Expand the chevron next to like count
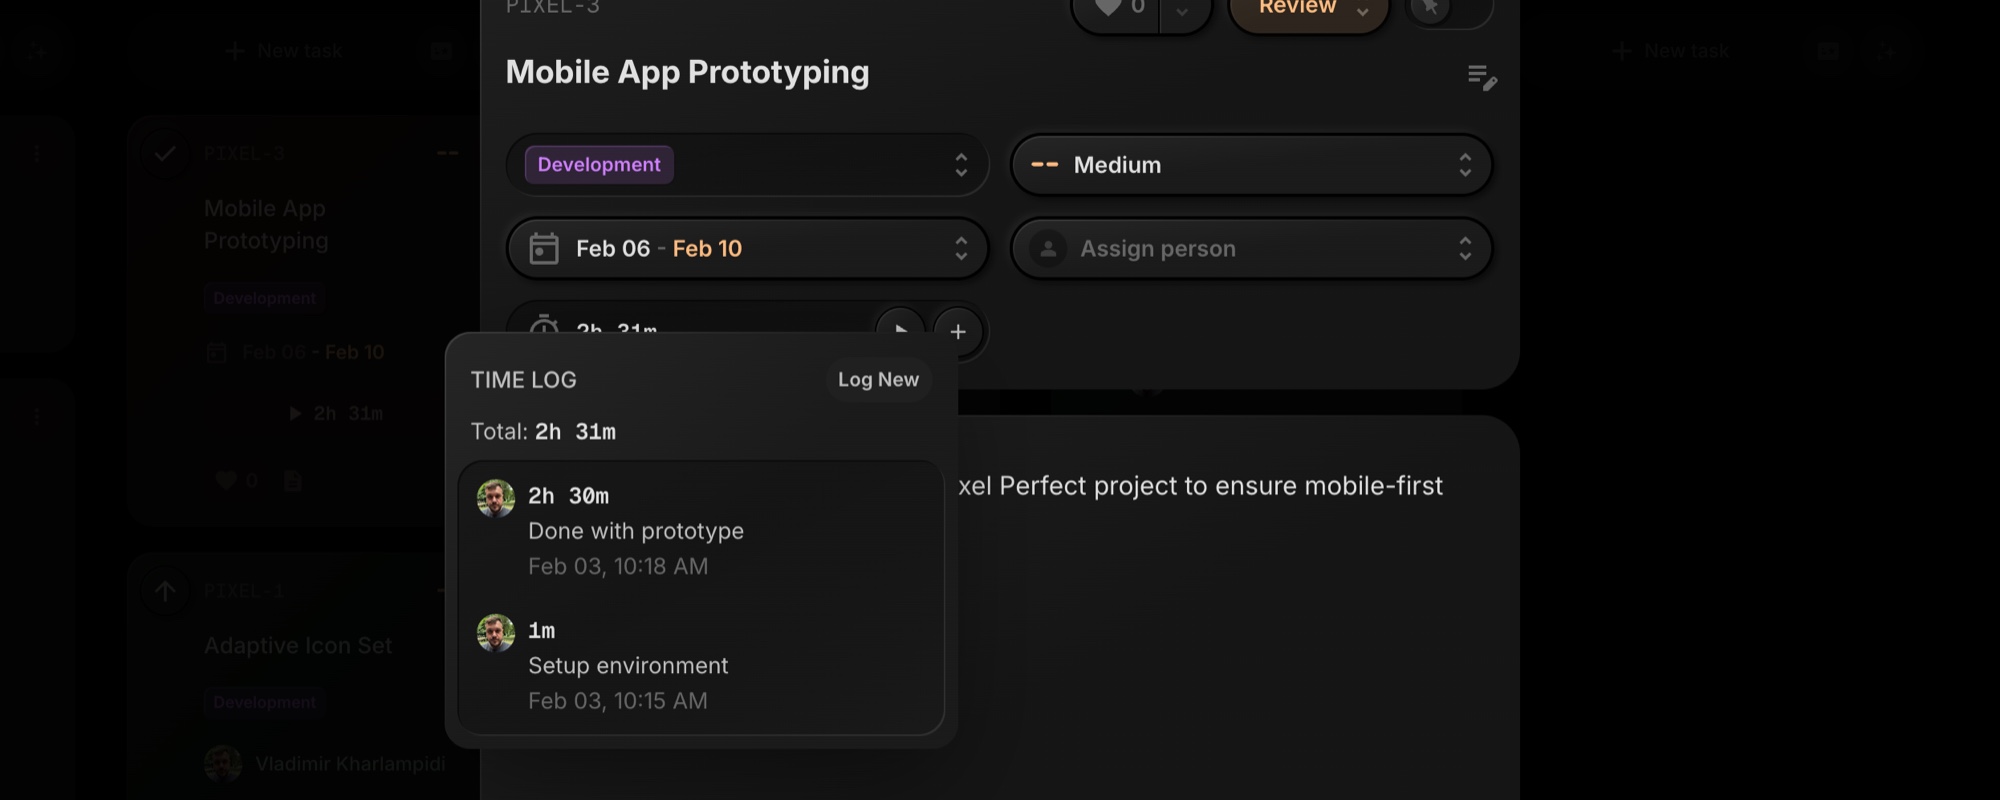Viewport: 2000px width, 800px height. point(1182,10)
